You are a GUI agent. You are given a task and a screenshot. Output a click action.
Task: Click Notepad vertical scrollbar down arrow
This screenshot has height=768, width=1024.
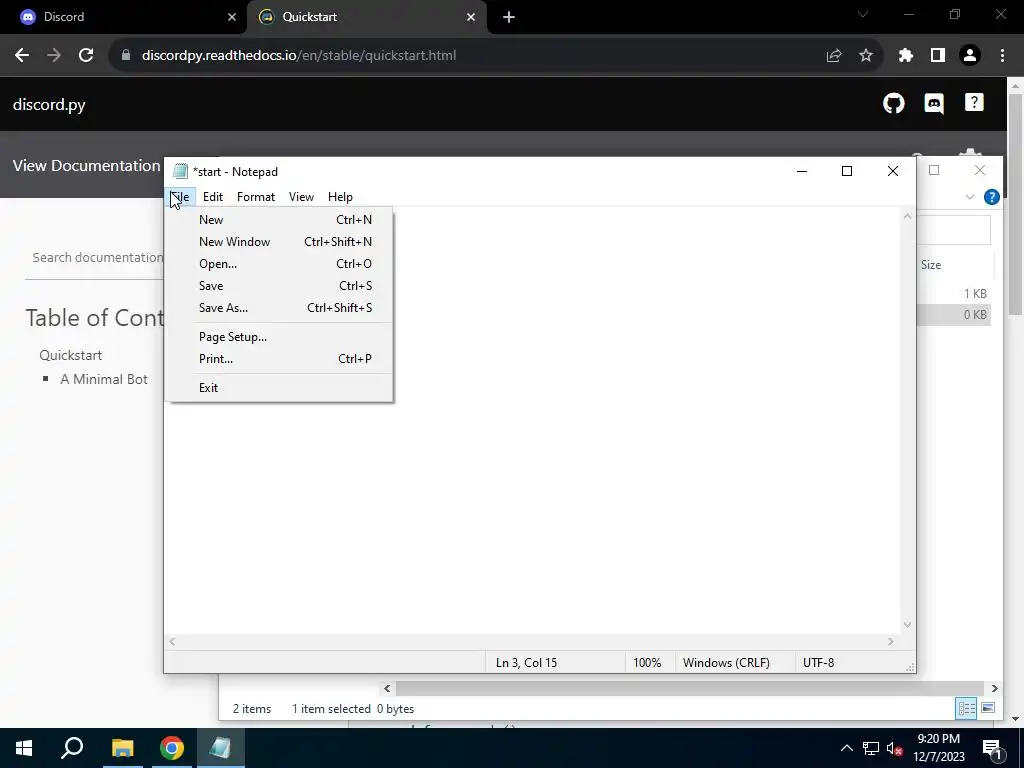click(x=907, y=625)
